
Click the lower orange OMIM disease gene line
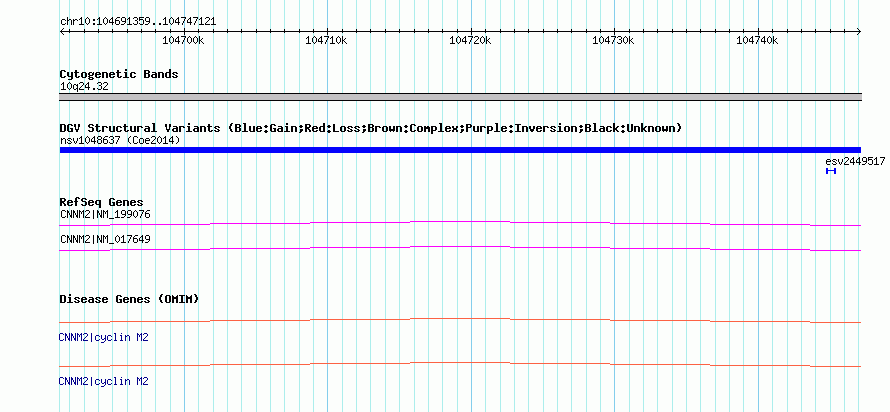tap(460, 364)
